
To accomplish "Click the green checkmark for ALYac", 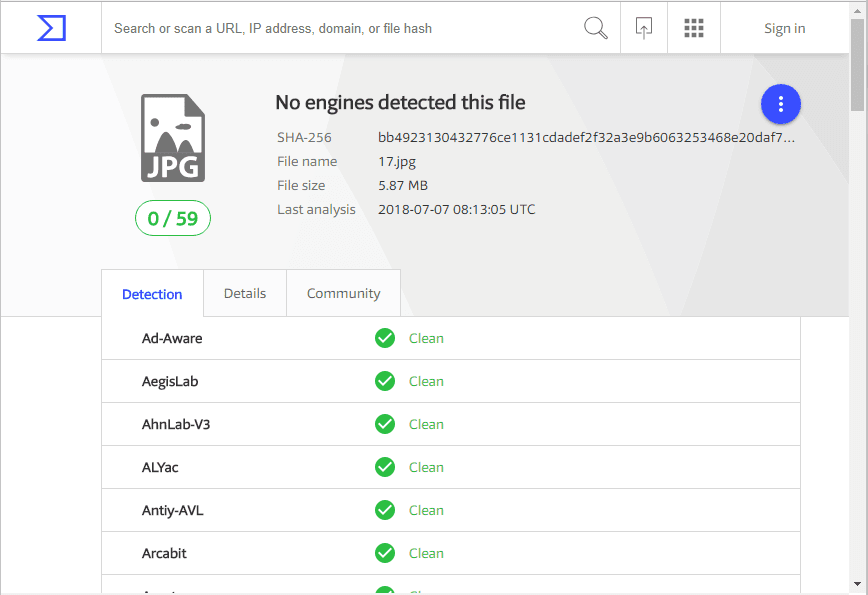I will tap(385, 467).
